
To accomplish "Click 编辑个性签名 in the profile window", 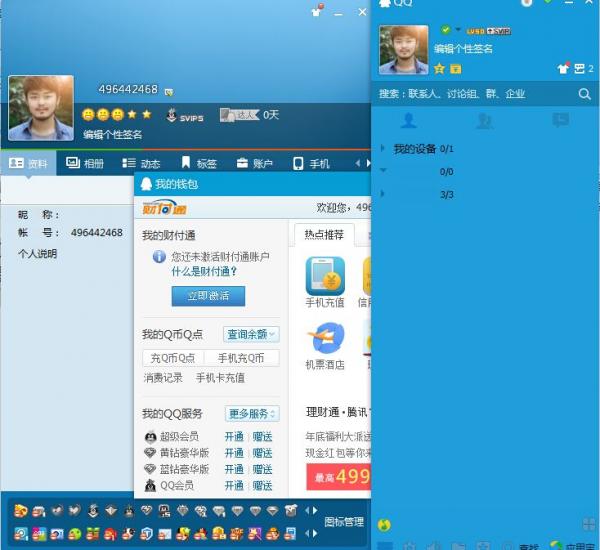I will 113,134.
